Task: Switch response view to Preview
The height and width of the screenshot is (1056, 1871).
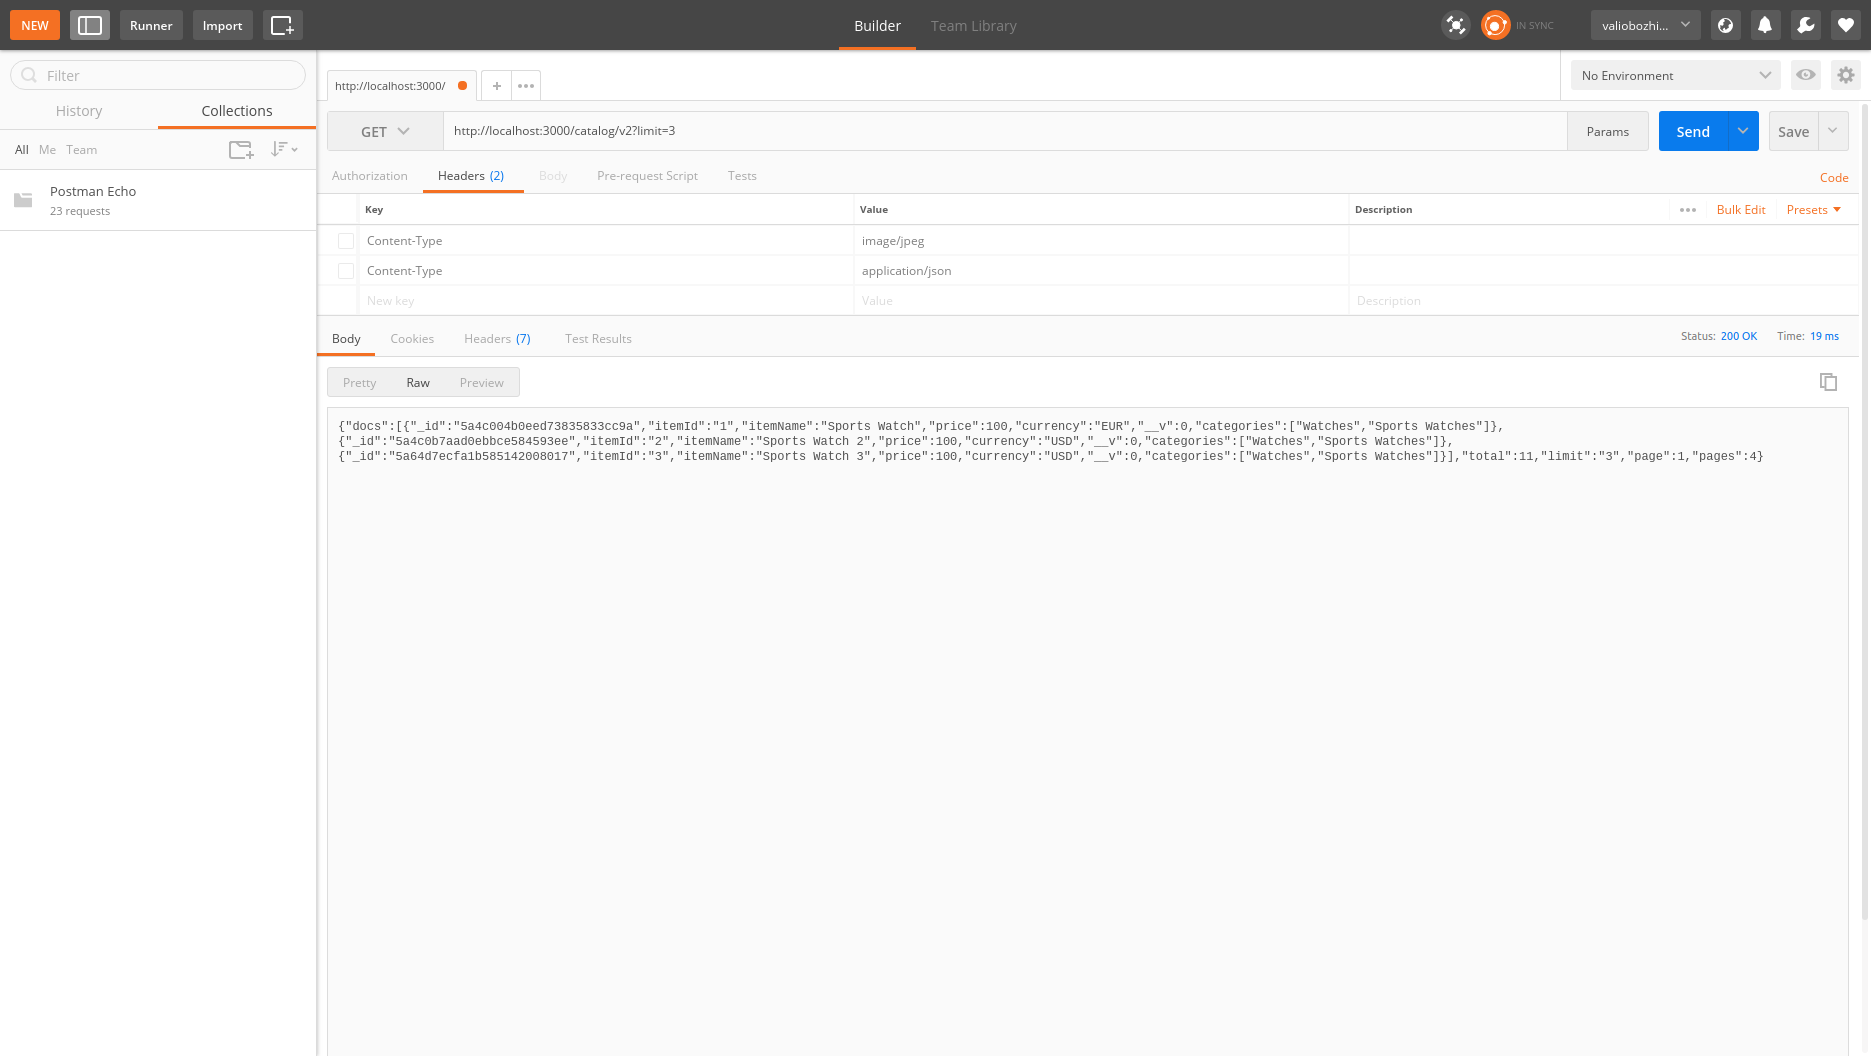Action: pos(482,383)
